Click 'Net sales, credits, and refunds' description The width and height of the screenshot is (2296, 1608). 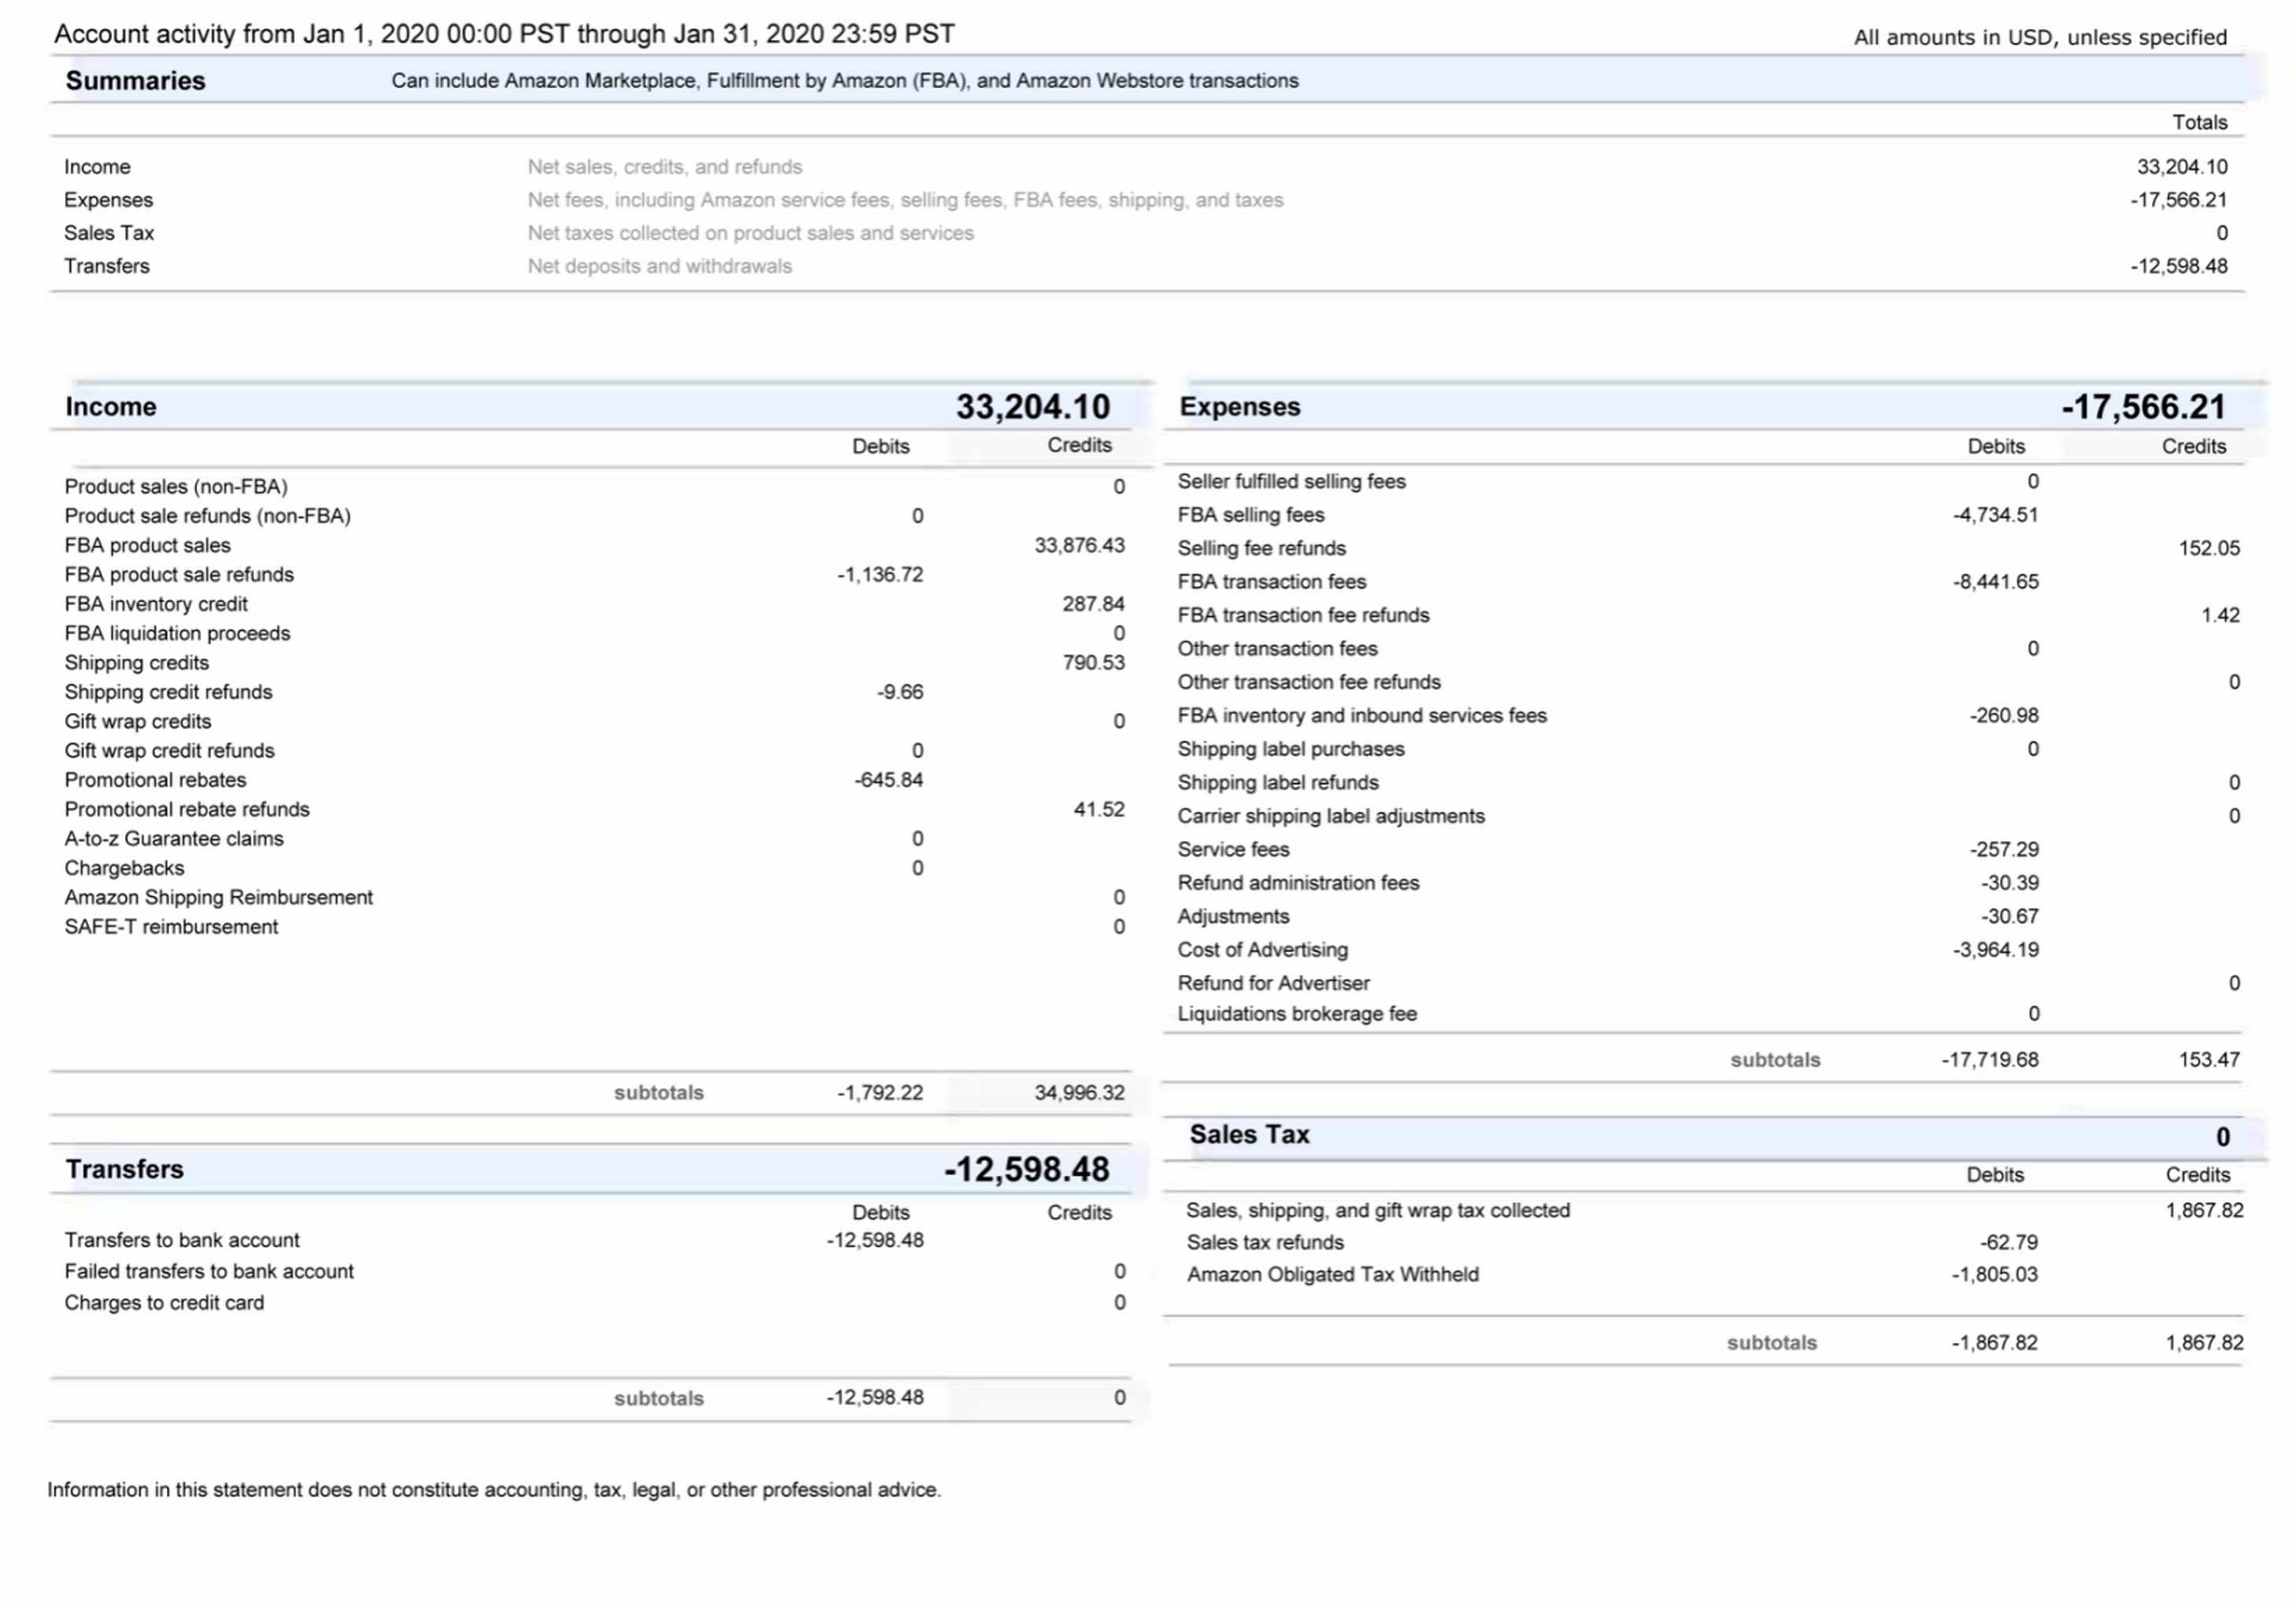coord(665,167)
